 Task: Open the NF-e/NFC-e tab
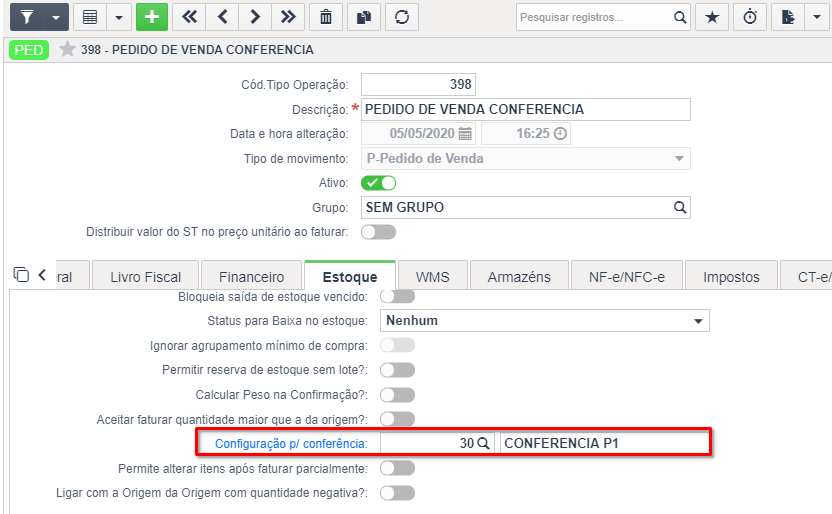click(627, 276)
